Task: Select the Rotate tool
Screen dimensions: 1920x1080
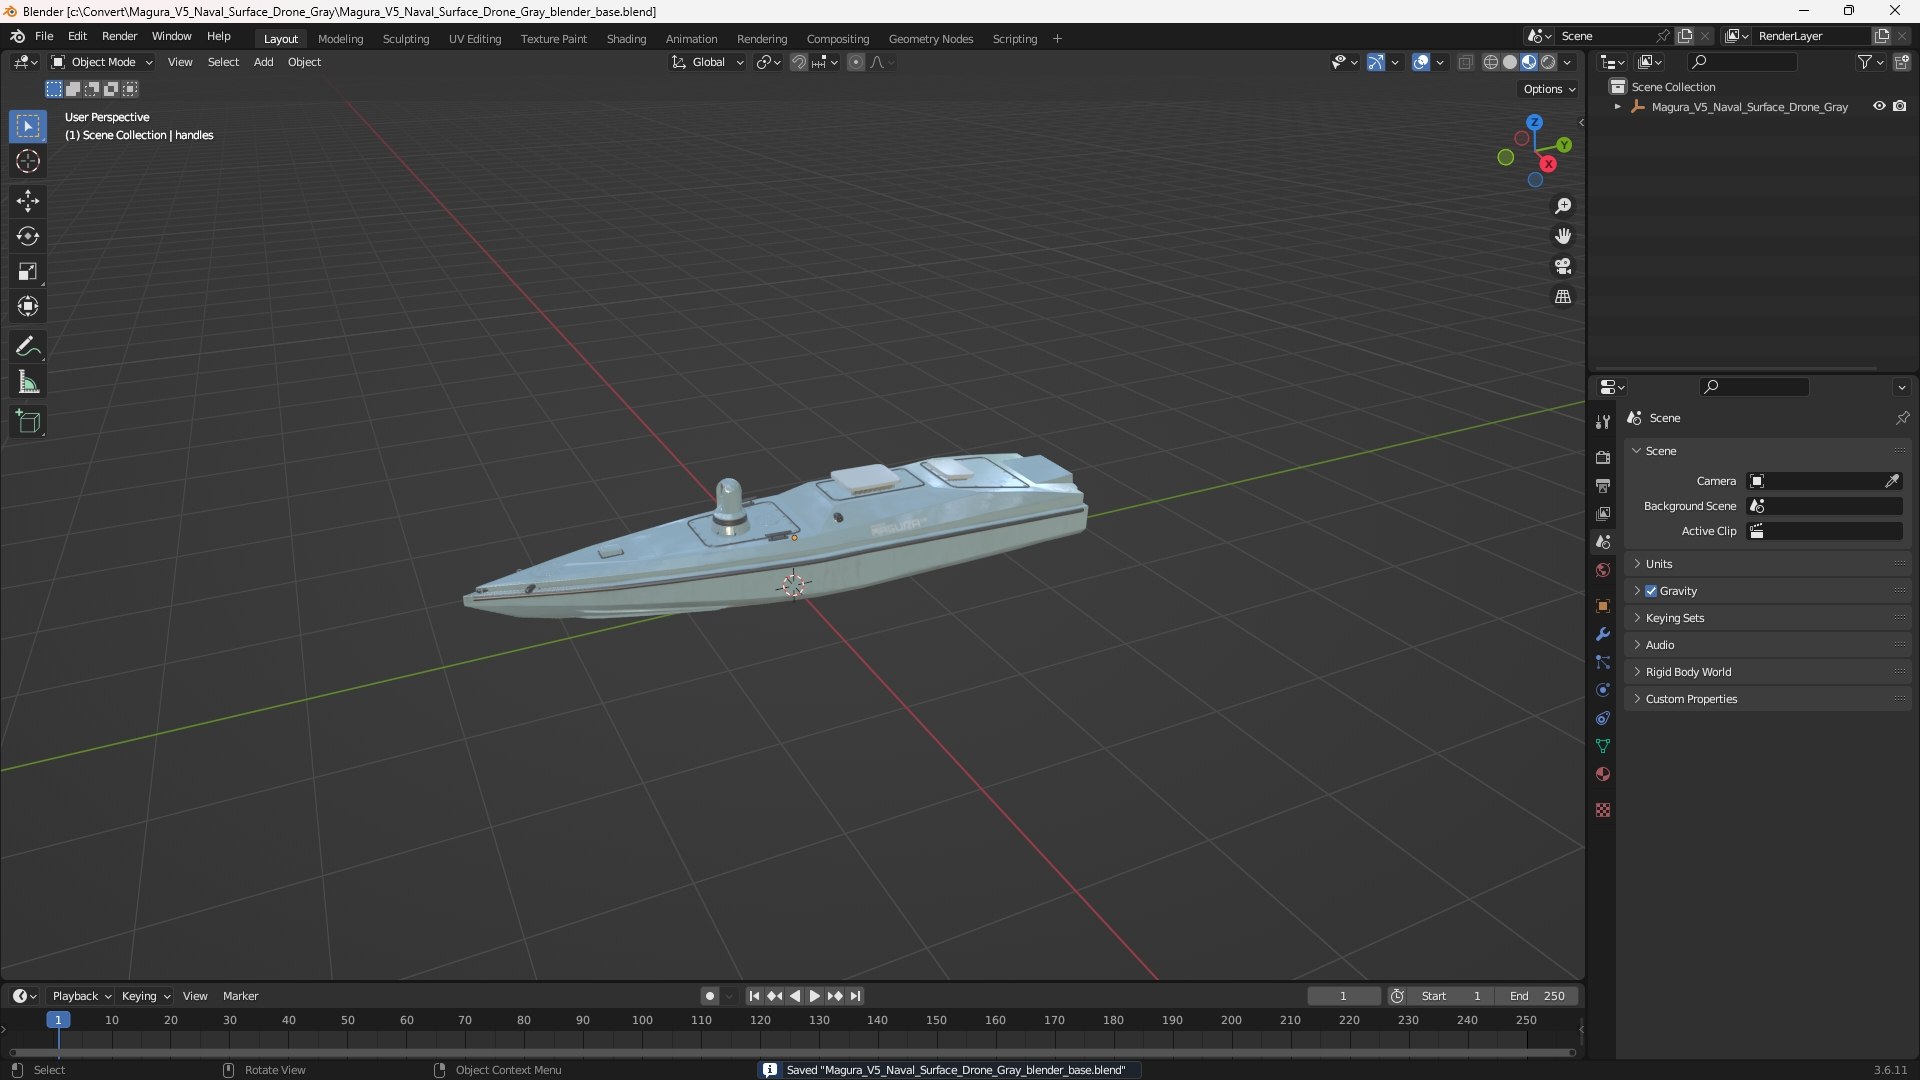Action: tap(28, 236)
